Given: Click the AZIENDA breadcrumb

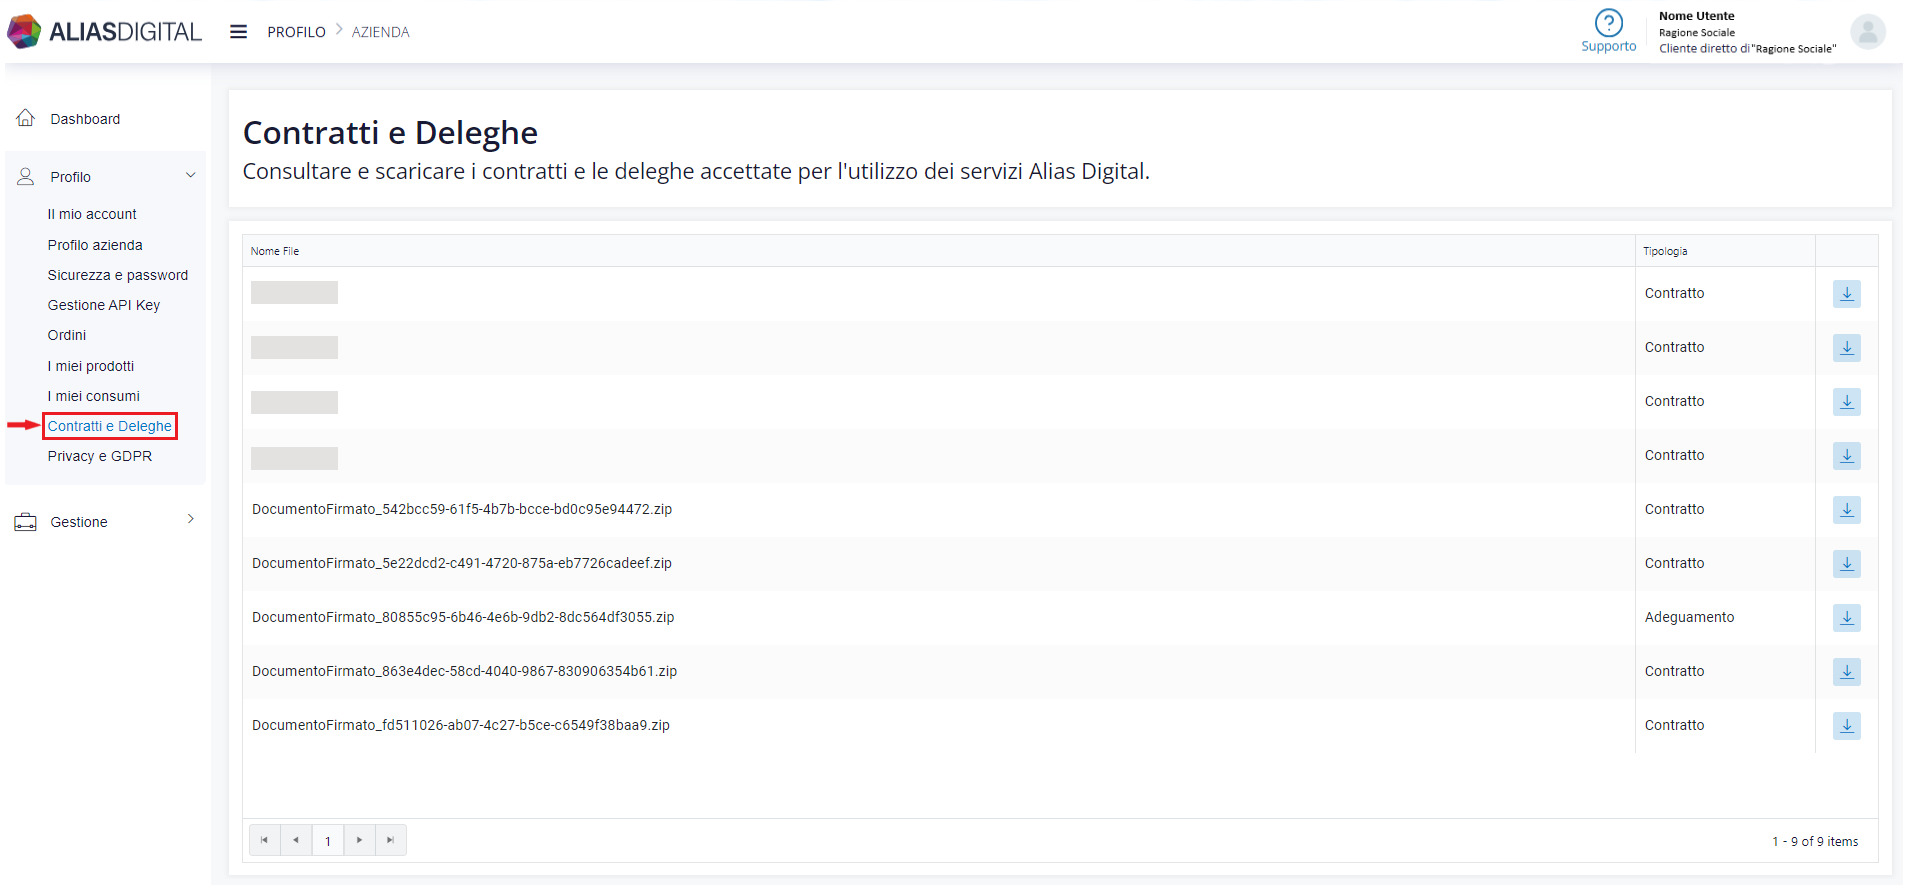Looking at the screenshot, I should click(381, 32).
